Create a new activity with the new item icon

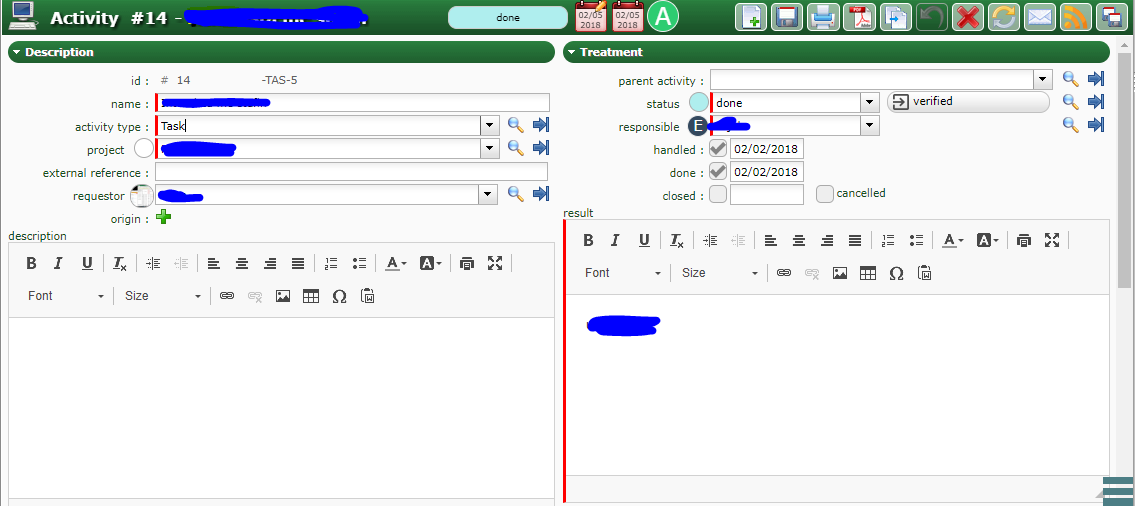click(750, 17)
